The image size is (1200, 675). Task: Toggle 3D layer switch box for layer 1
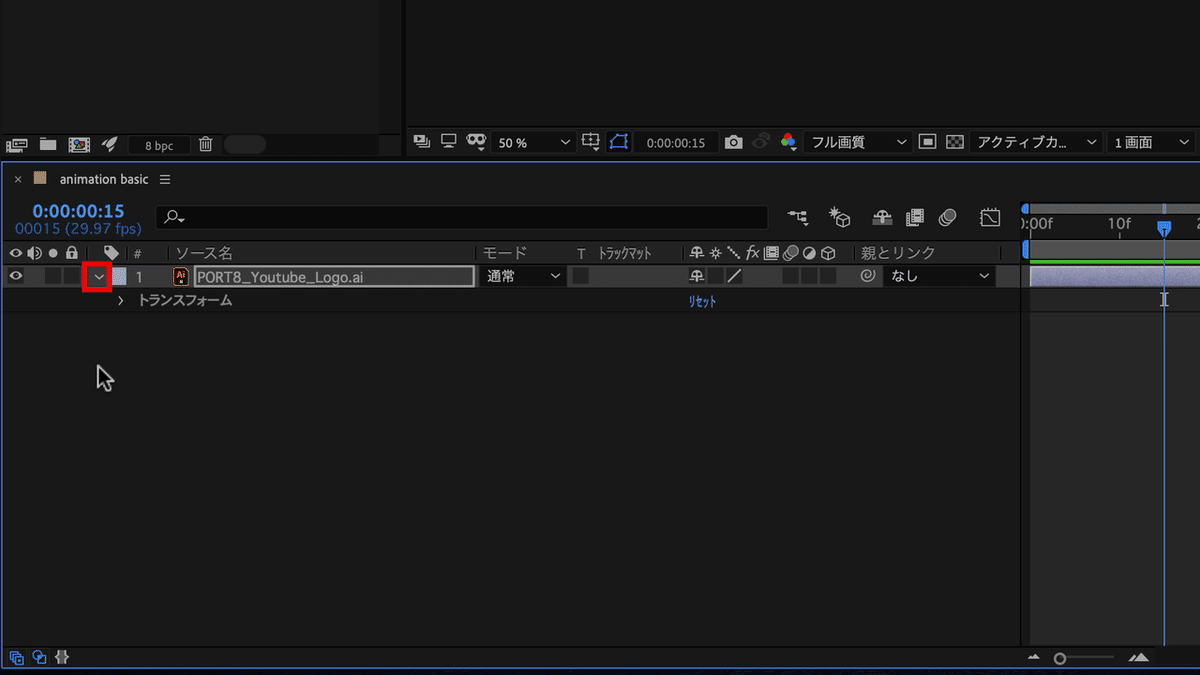tap(828, 276)
